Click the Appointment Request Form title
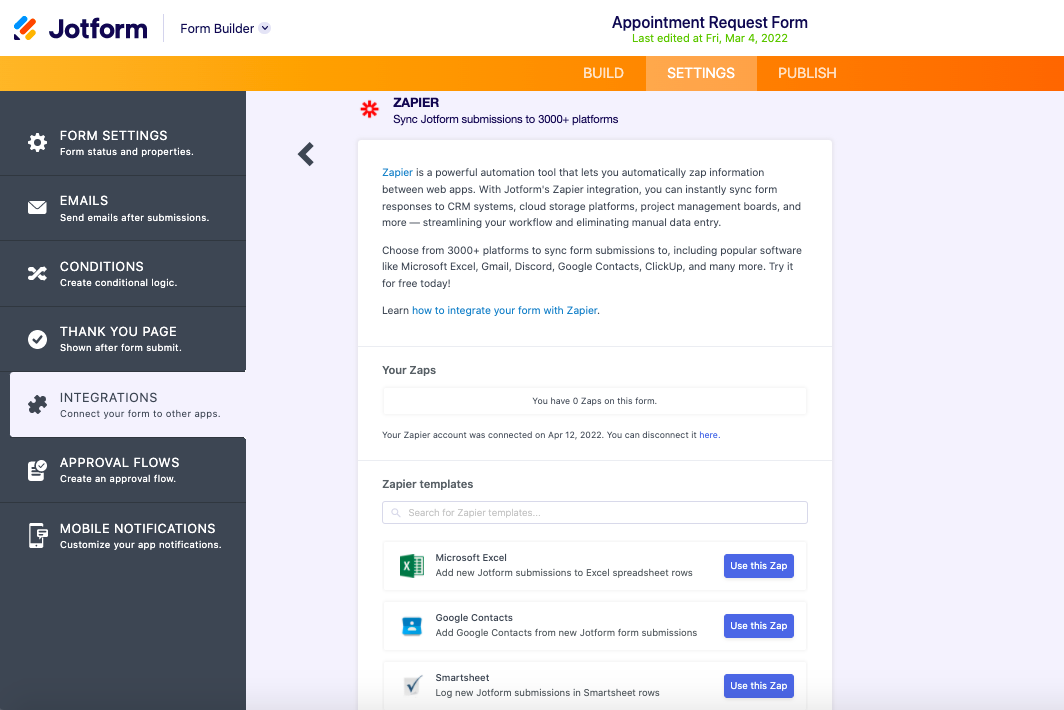Viewport: 1064px width, 710px height. click(710, 22)
